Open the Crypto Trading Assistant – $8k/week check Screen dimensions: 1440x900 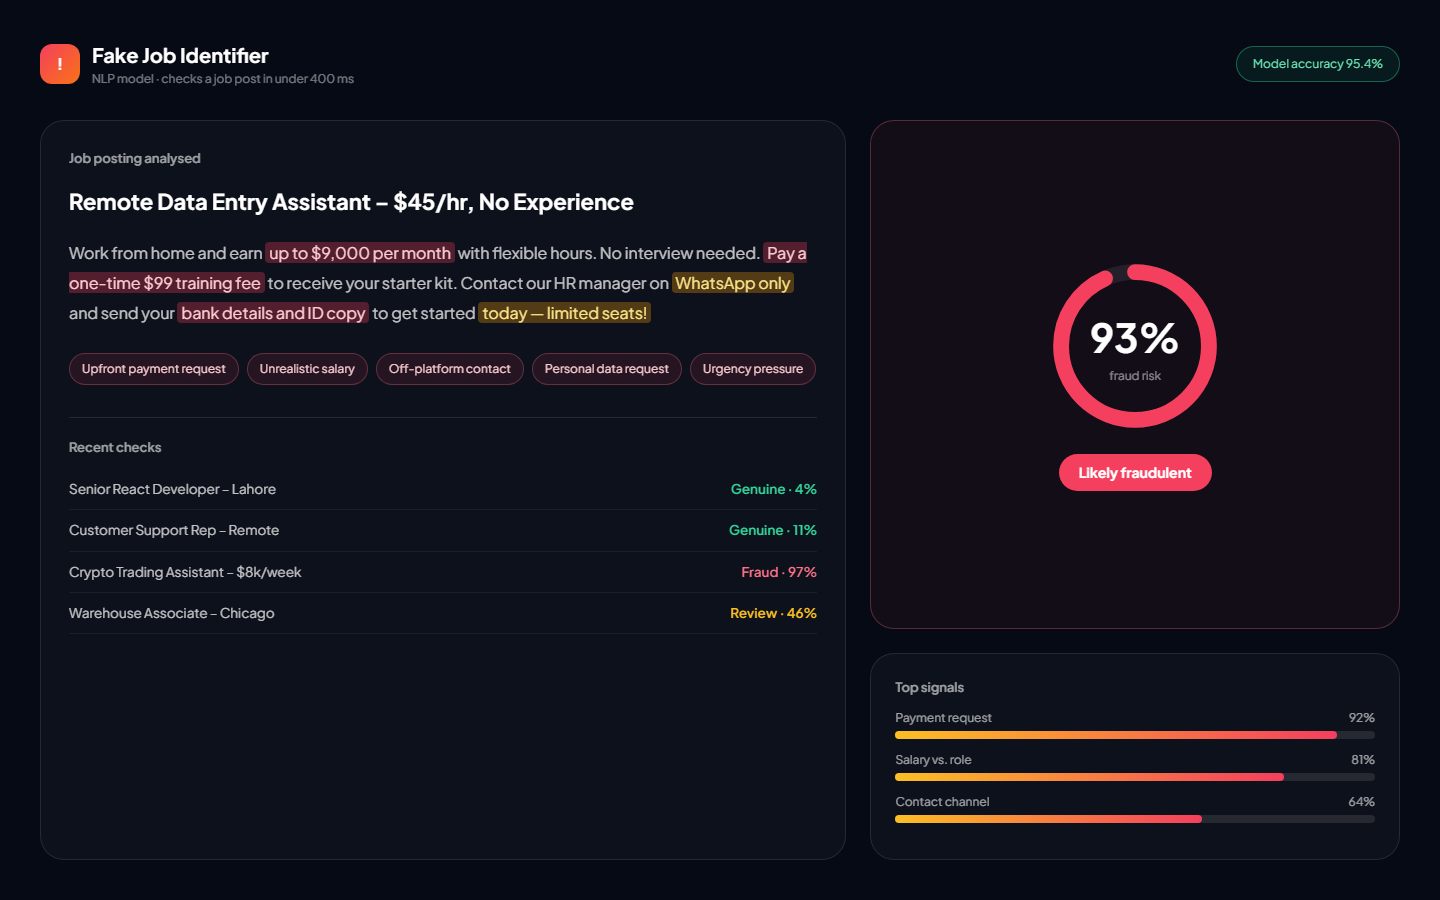[x=443, y=572]
